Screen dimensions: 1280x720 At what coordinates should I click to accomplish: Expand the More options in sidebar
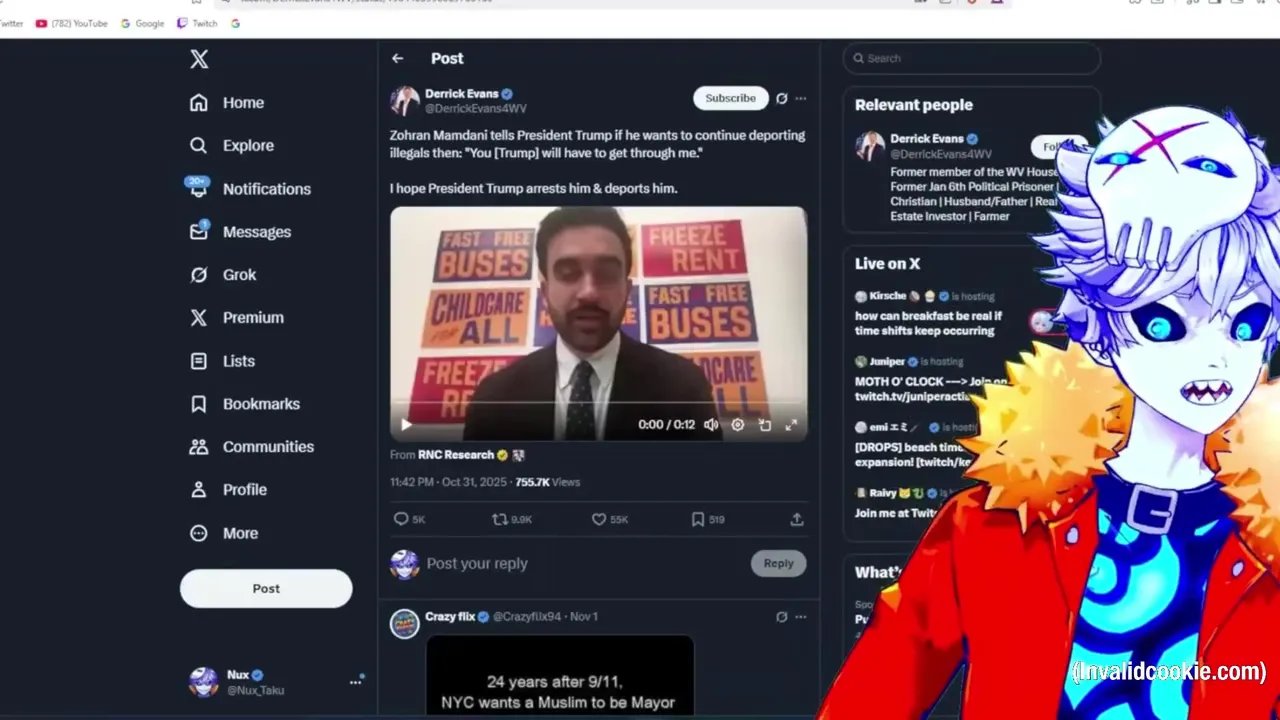click(224, 534)
